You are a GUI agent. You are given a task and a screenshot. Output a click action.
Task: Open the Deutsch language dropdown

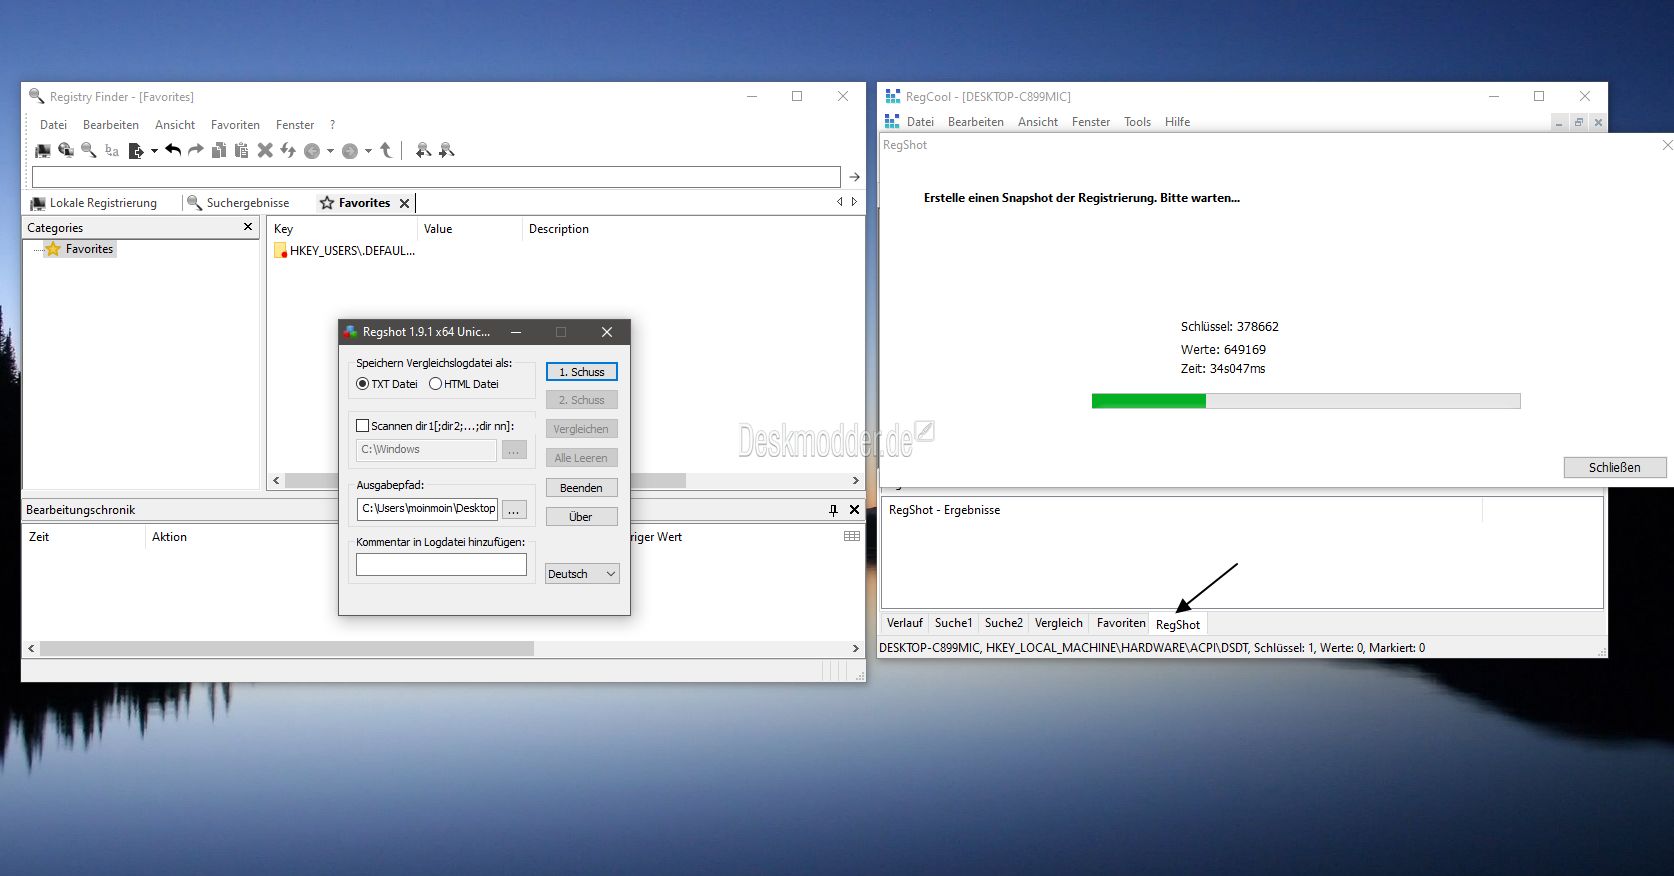582,574
